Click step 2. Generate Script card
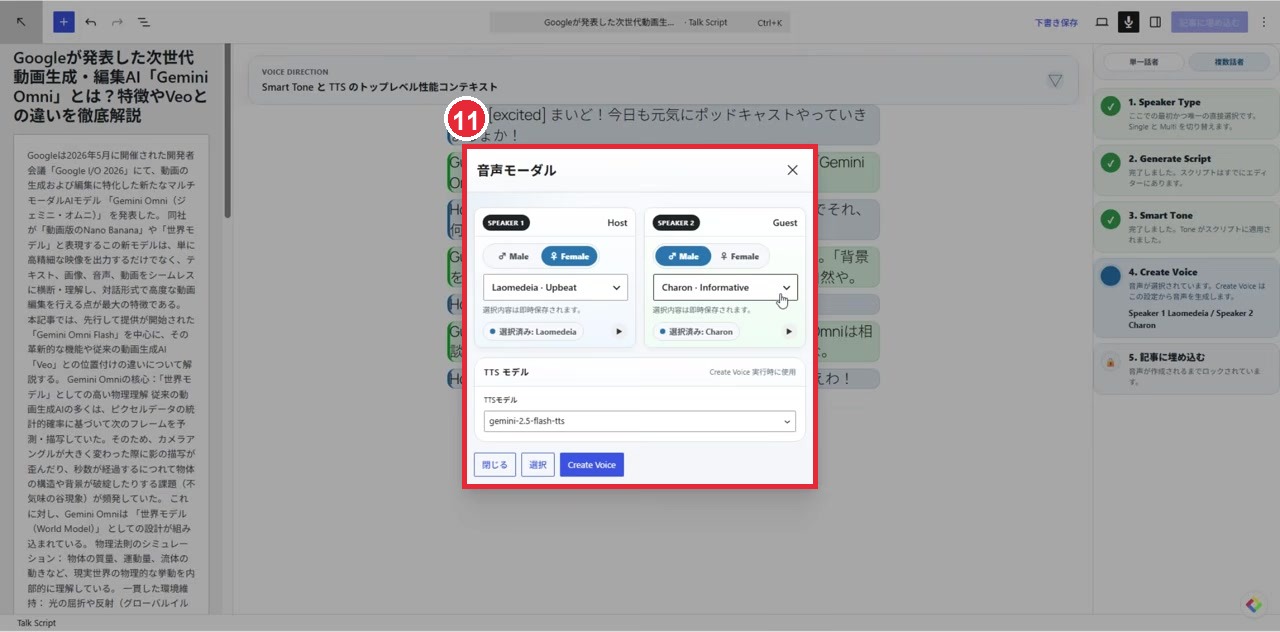This screenshot has width=1280, height=632. tap(1186, 170)
